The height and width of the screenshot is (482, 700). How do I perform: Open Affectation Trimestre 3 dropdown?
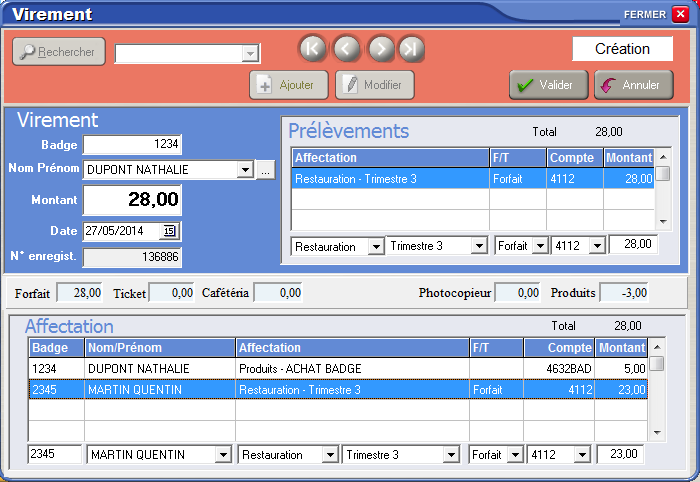pyautogui.click(x=451, y=455)
